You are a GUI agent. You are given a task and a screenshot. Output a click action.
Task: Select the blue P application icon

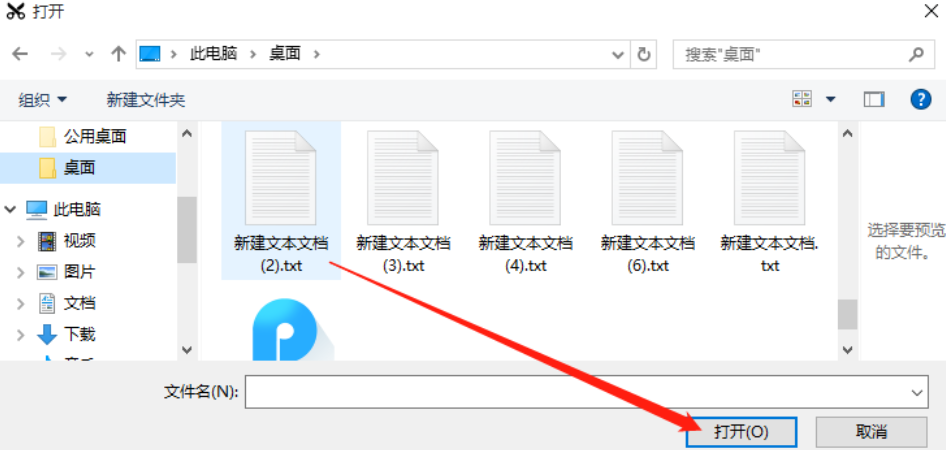click(293, 329)
